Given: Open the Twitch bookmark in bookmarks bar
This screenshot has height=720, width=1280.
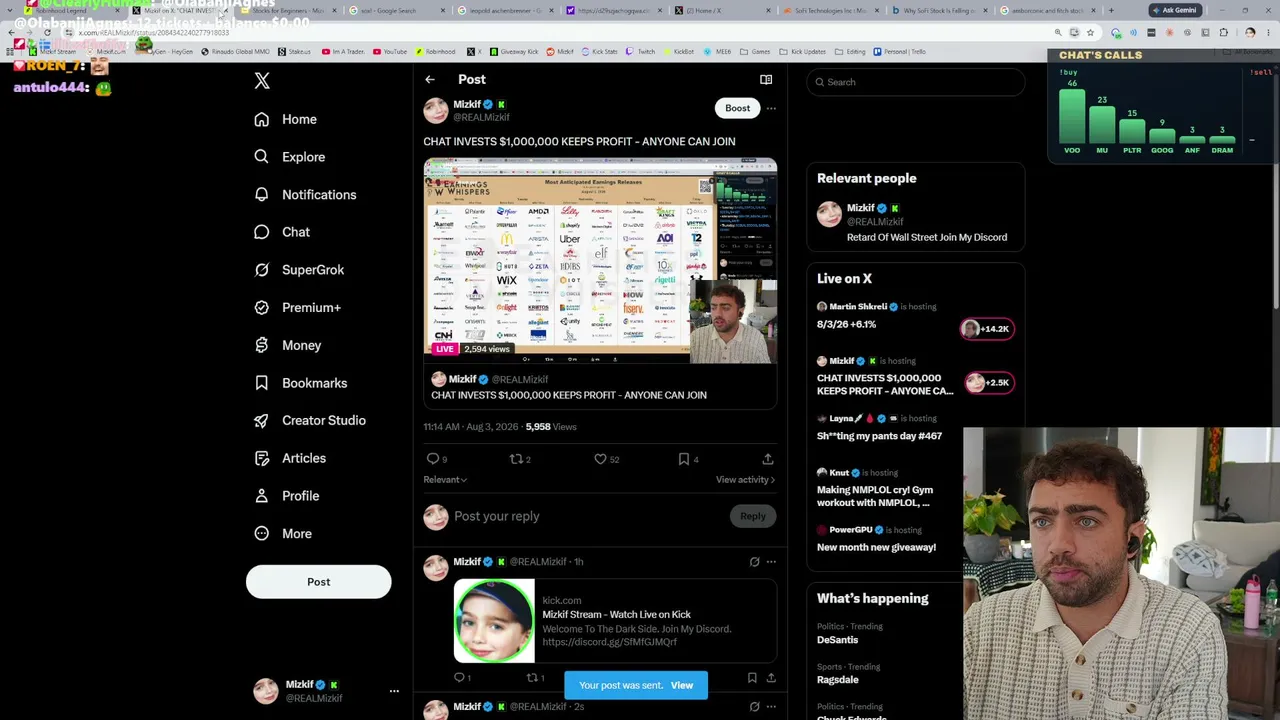Looking at the screenshot, I should pyautogui.click(x=641, y=52).
